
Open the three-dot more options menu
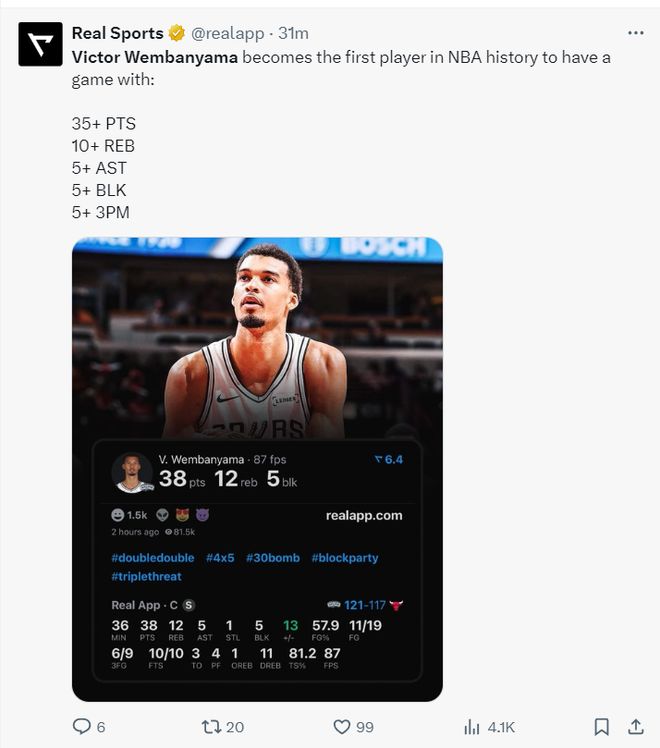coord(636,33)
